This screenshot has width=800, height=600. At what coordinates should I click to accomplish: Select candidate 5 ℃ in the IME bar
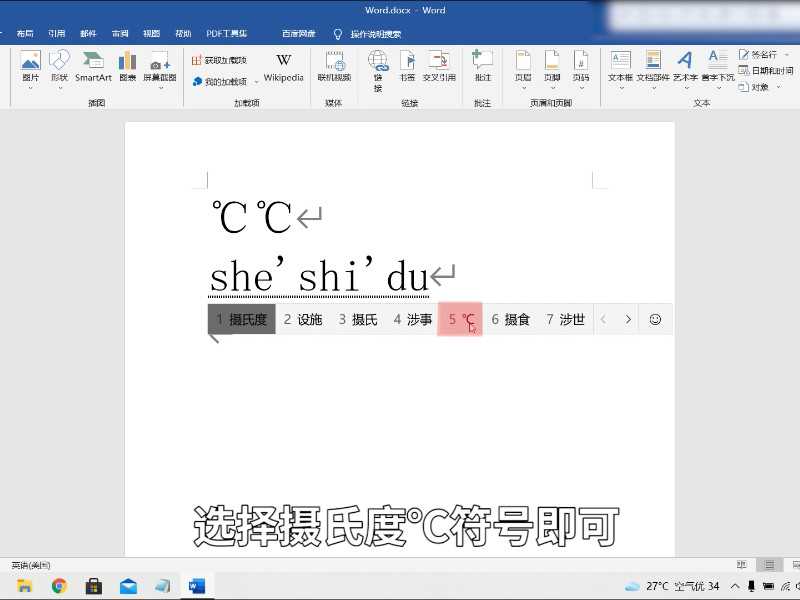460,319
